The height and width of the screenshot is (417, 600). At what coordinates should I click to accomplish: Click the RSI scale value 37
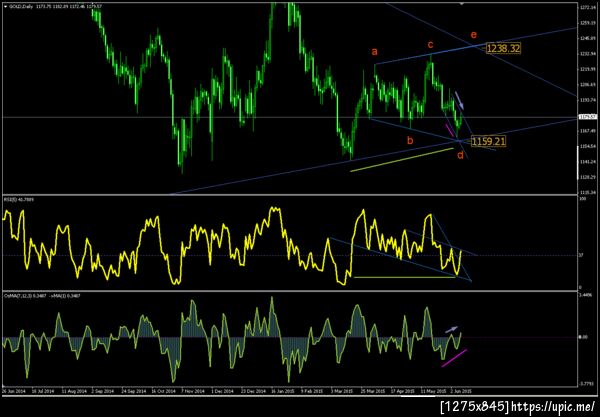pyautogui.click(x=581, y=255)
